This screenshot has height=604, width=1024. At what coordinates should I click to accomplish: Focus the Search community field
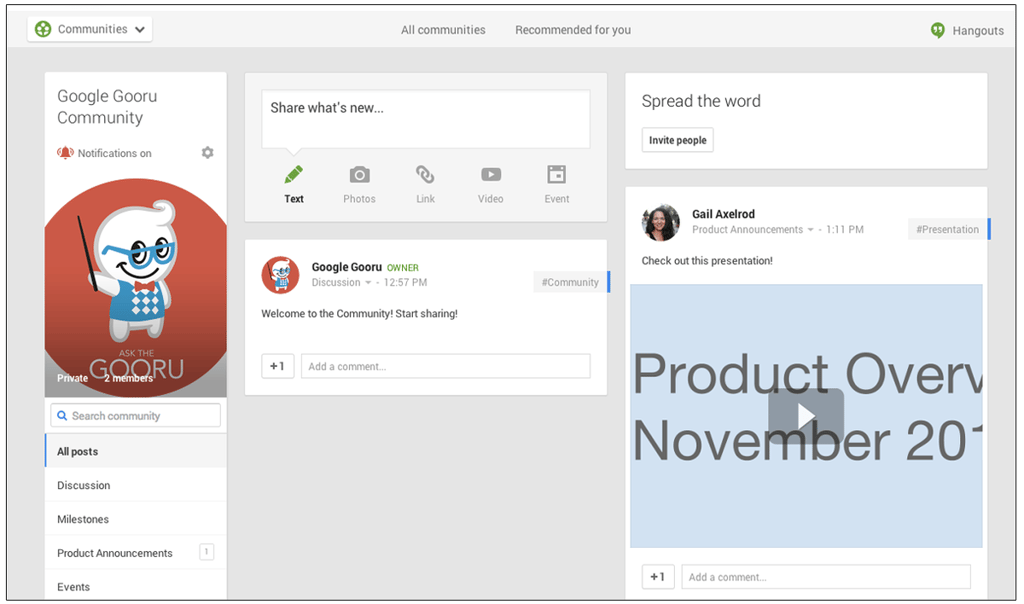(136, 416)
